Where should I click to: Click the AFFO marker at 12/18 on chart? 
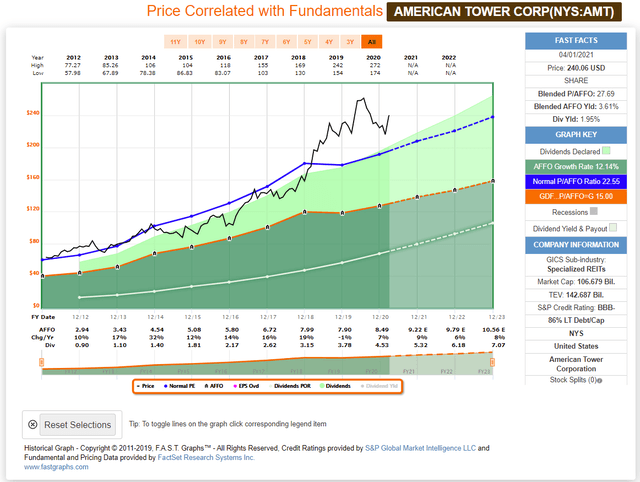(x=304, y=212)
